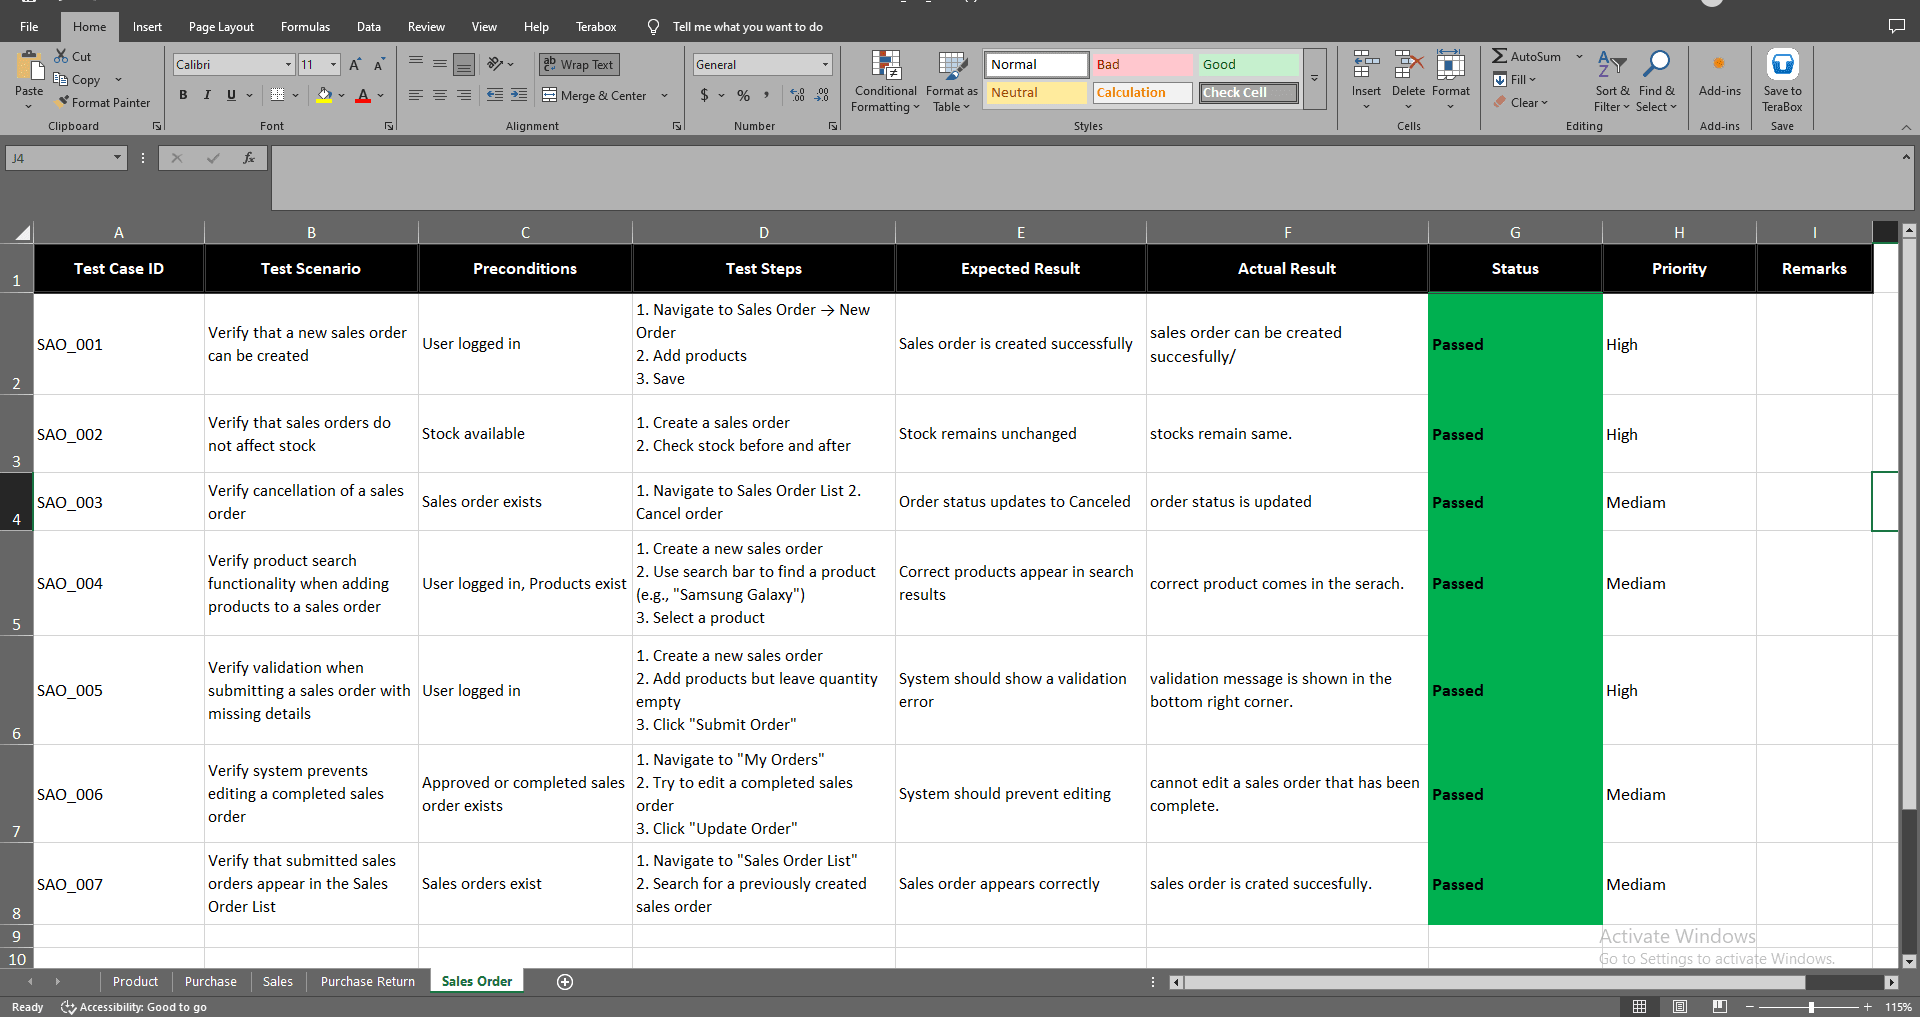Apply the Bad cell style

tap(1141, 65)
